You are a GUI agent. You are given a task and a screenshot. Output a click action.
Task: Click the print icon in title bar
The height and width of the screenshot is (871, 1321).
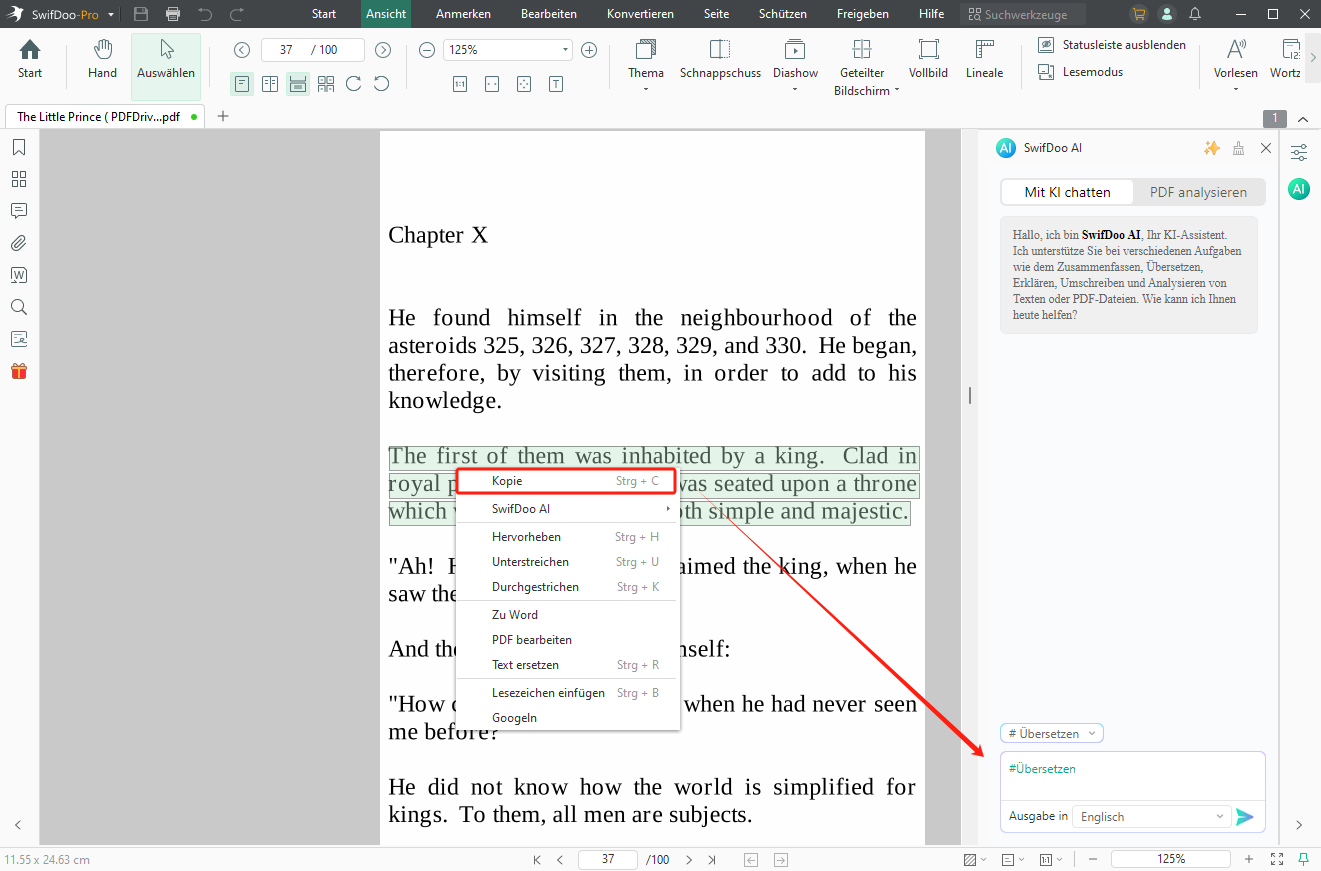point(173,14)
